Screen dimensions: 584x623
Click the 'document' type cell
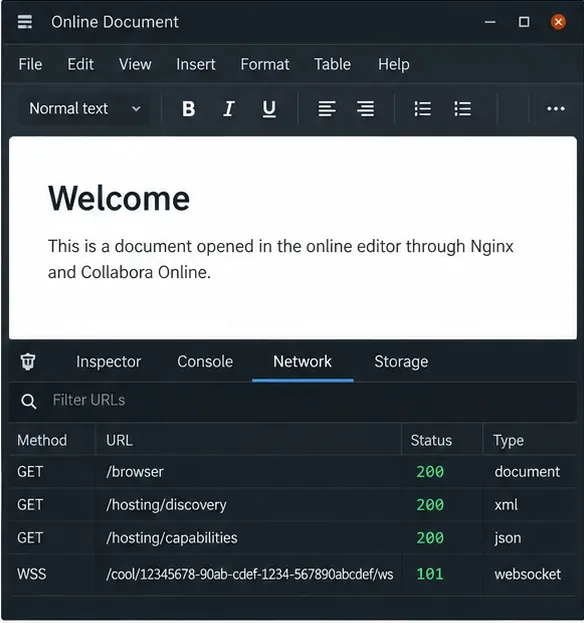(527, 472)
